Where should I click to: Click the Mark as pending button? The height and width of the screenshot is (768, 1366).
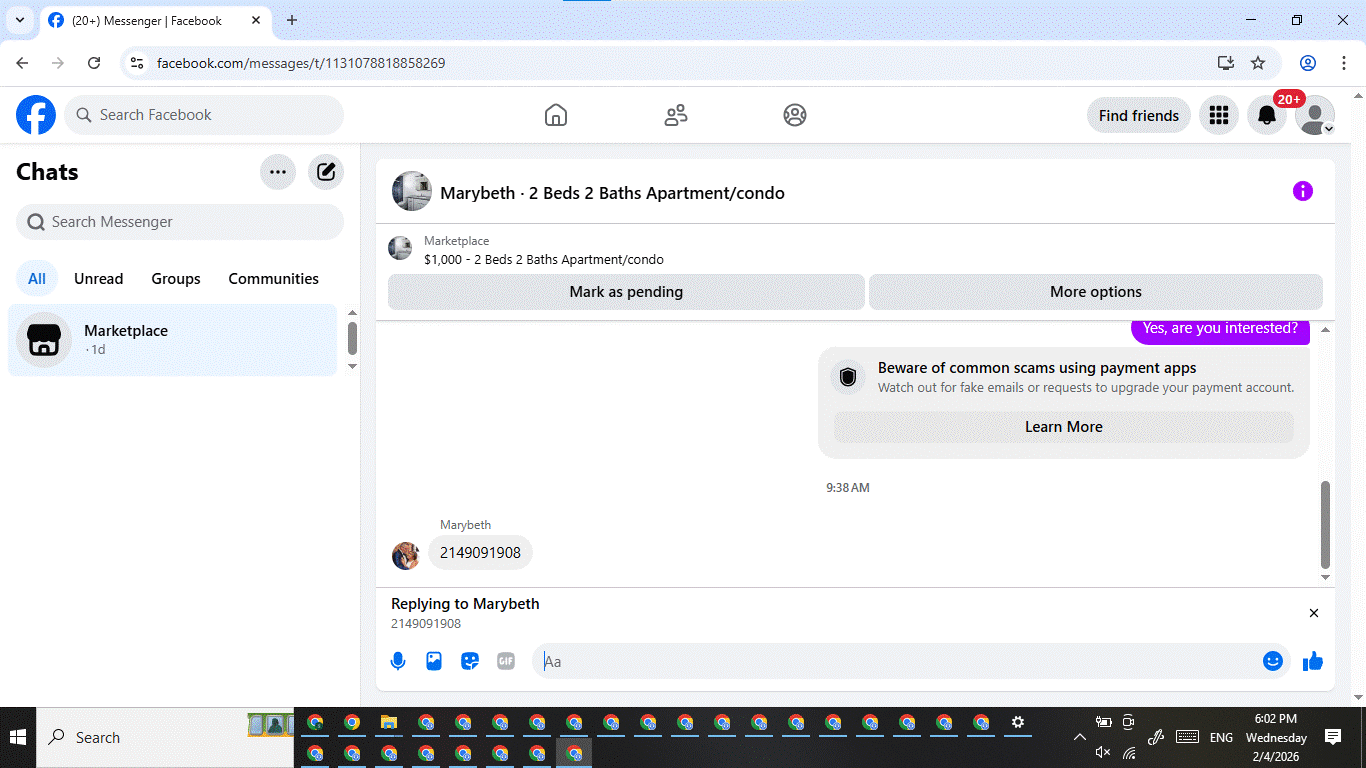pyautogui.click(x=626, y=292)
